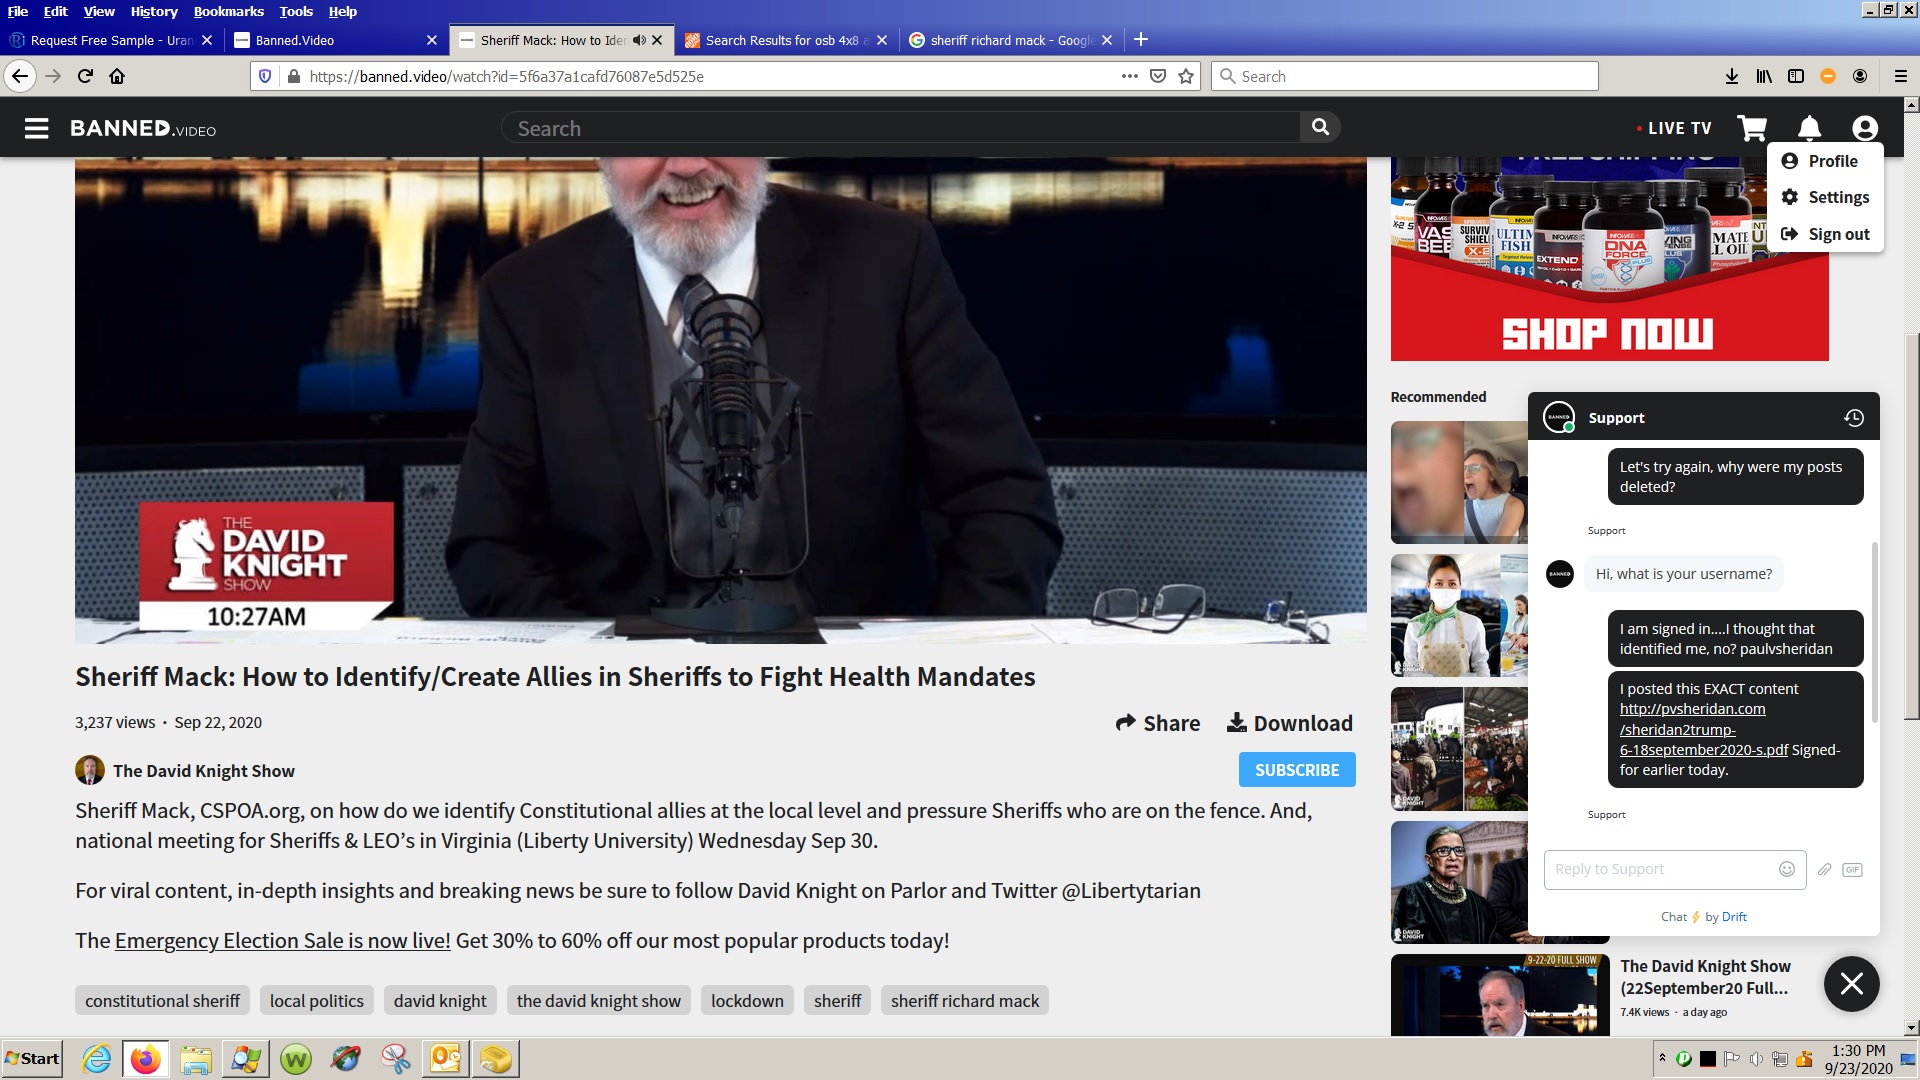Reload the current page
1920x1080 pixels.
(85, 76)
